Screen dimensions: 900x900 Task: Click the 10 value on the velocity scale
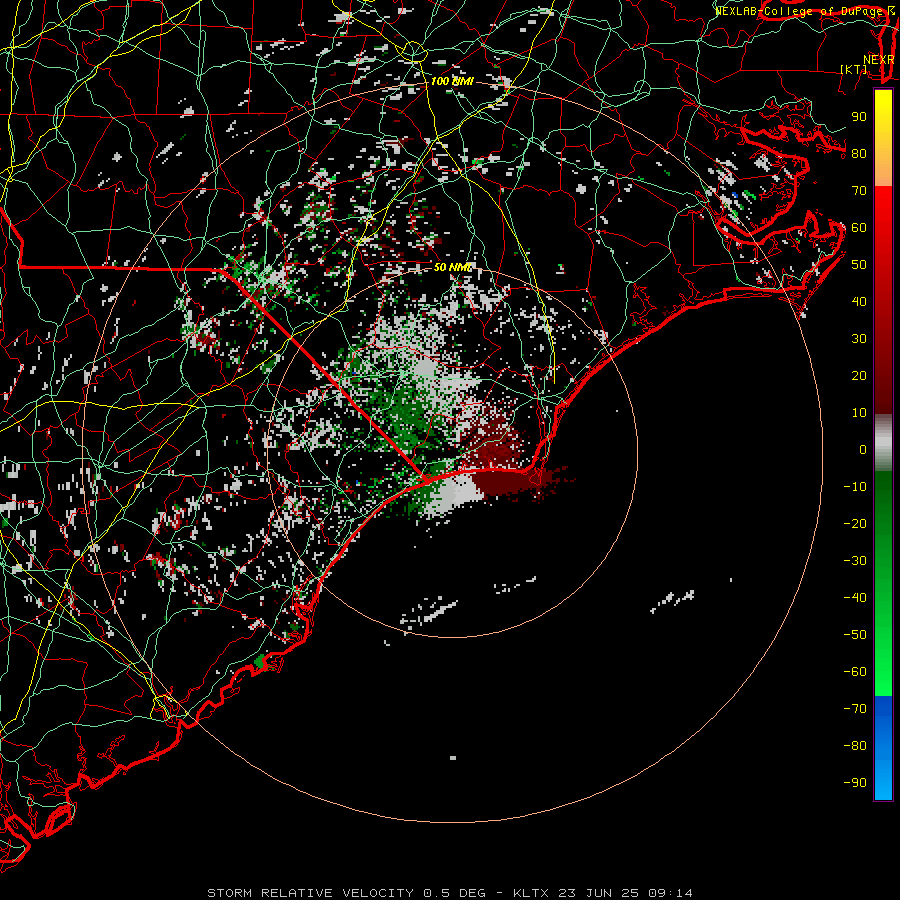859,413
